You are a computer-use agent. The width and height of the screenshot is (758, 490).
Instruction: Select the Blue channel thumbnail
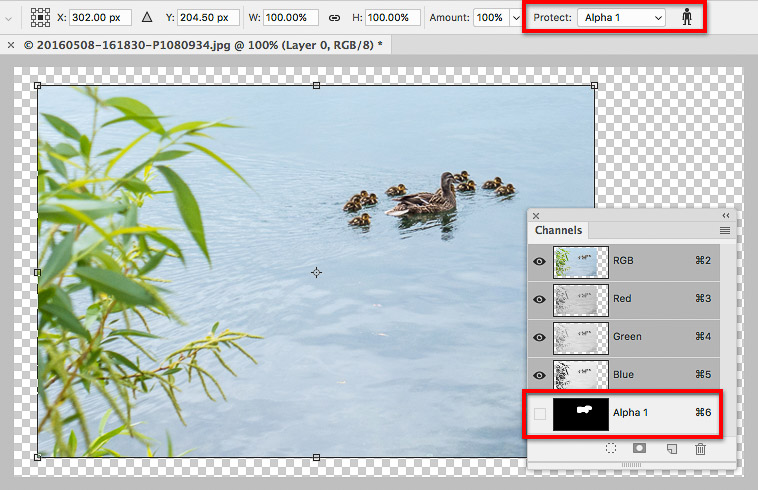[581, 375]
